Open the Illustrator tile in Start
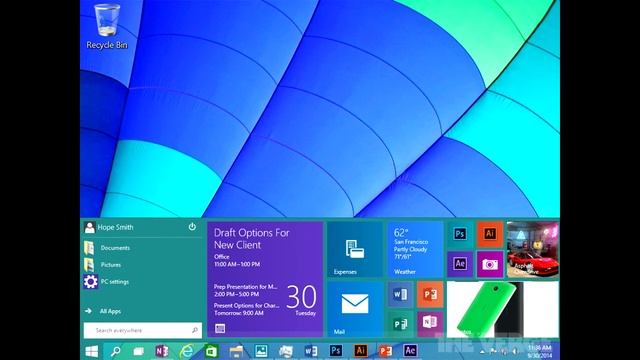 pyautogui.click(x=490, y=234)
